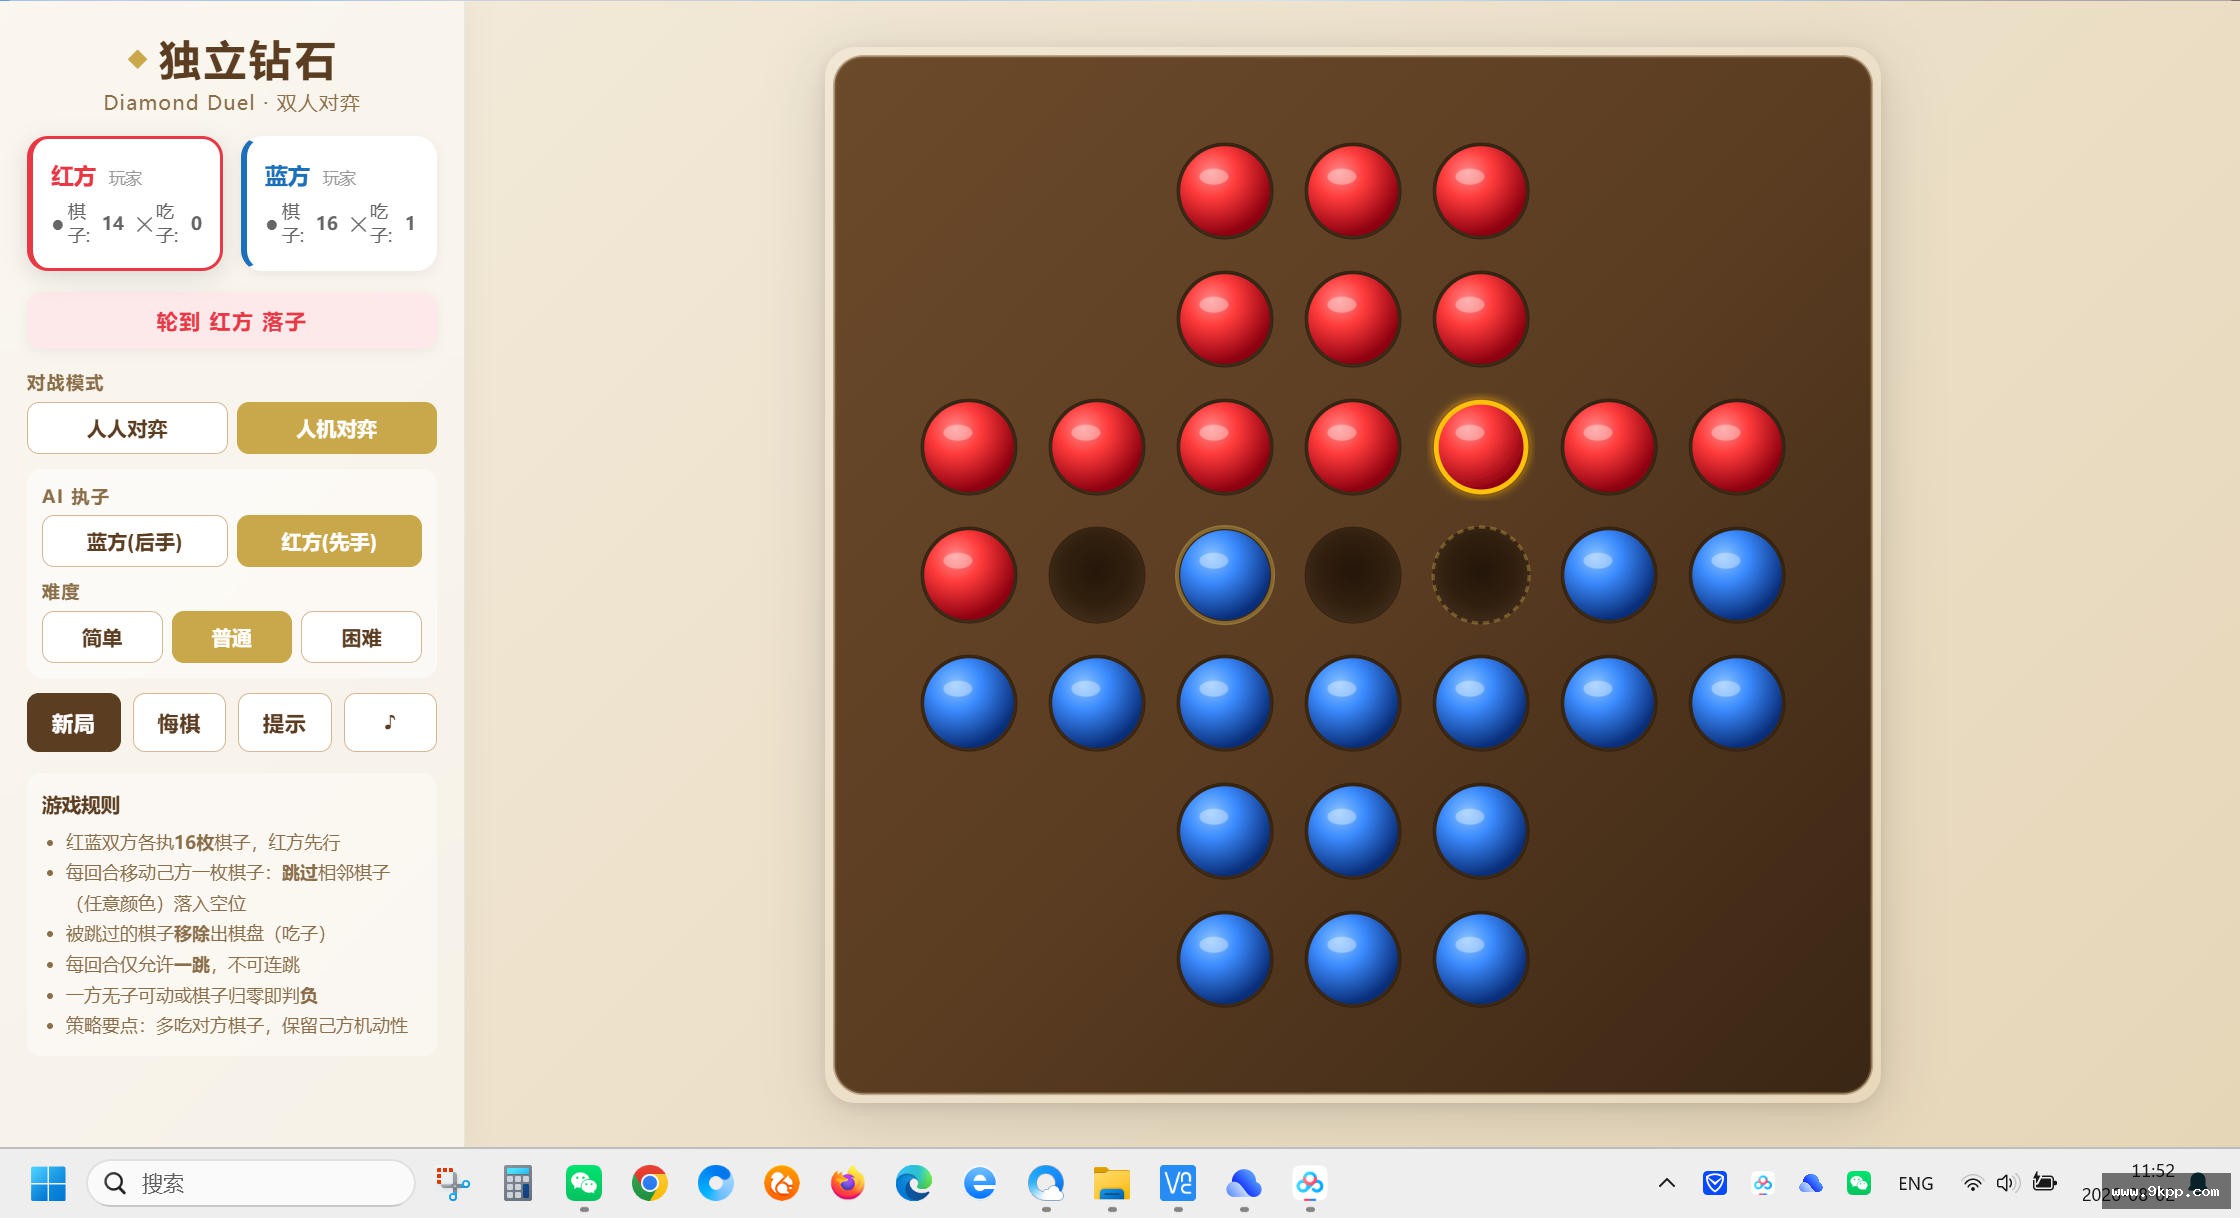Click the 游戏规则 heading

[81, 805]
